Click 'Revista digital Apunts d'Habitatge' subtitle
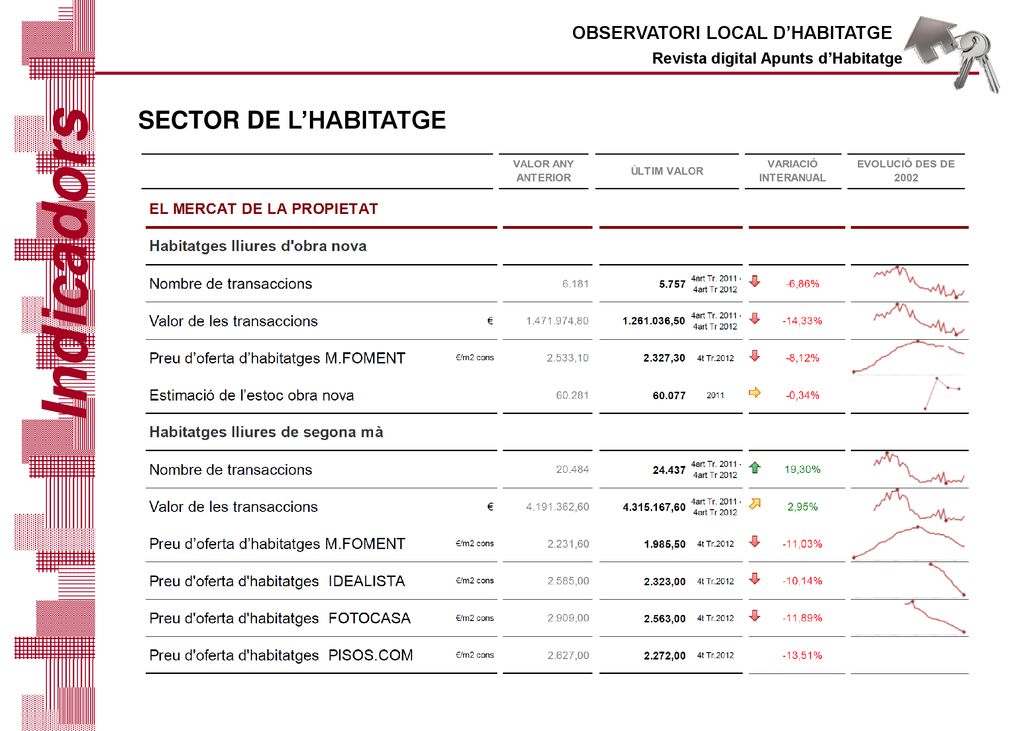 pyautogui.click(x=777, y=58)
